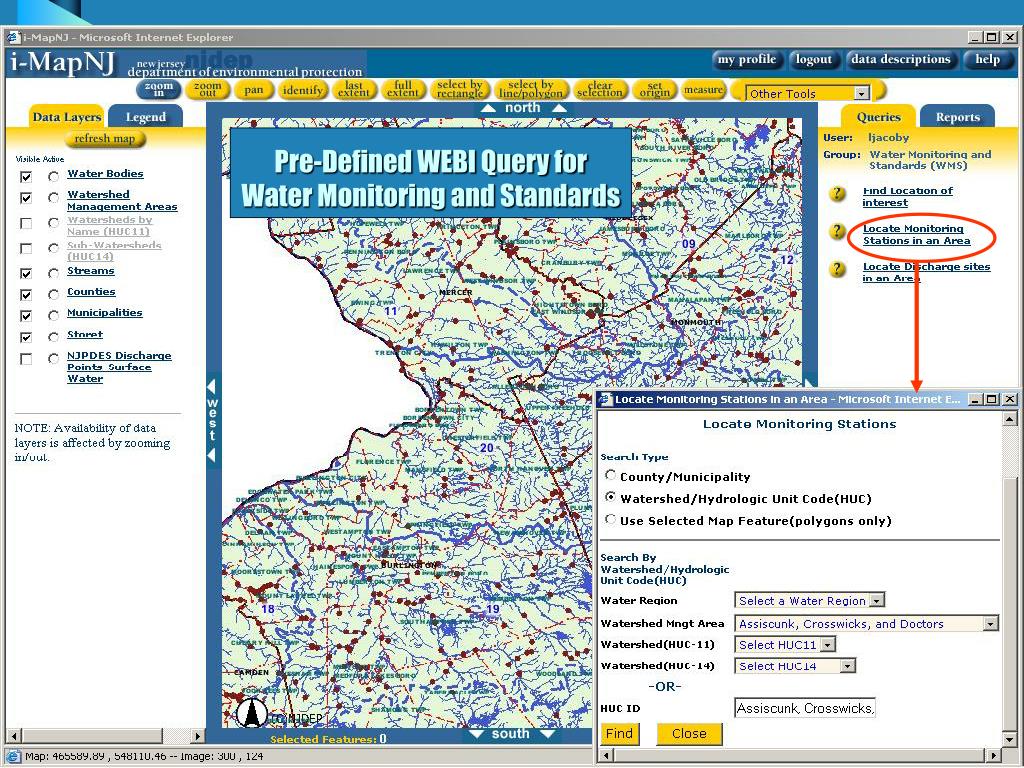
Task: Use the measure tool
Action: pyautogui.click(x=703, y=89)
